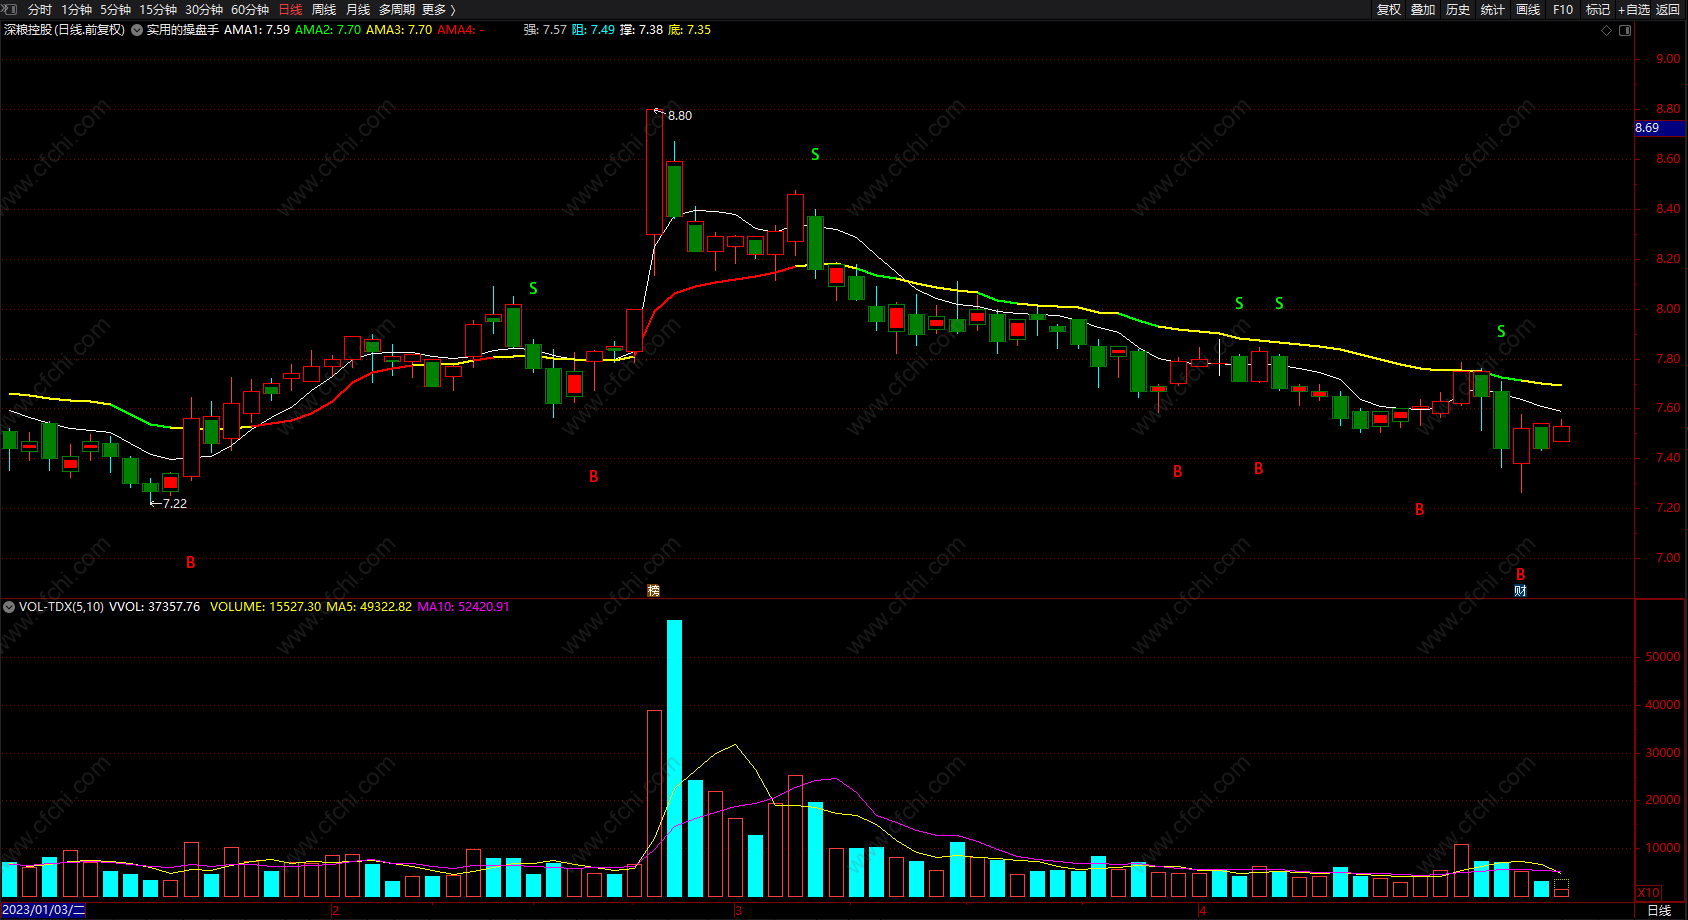Click the 日线 label at bottom-right corner
Screen dimensions: 1688x920
tap(1659, 910)
